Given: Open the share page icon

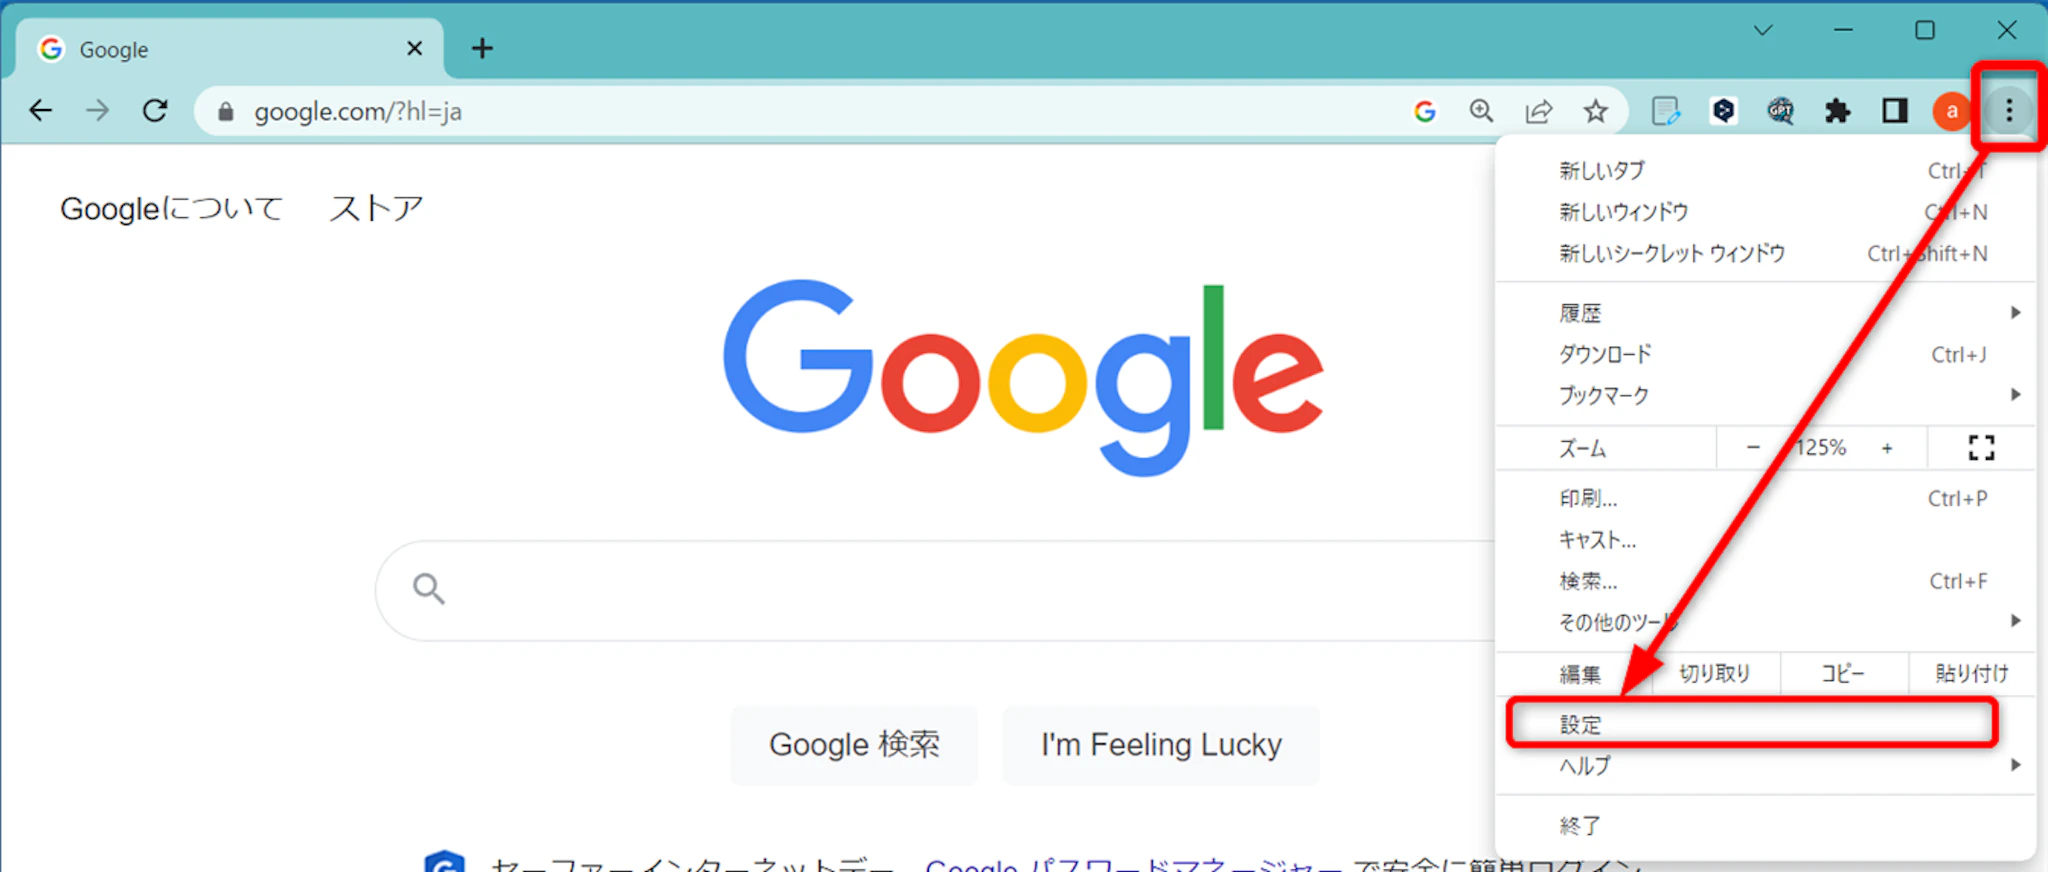Looking at the screenshot, I should [1538, 111].
